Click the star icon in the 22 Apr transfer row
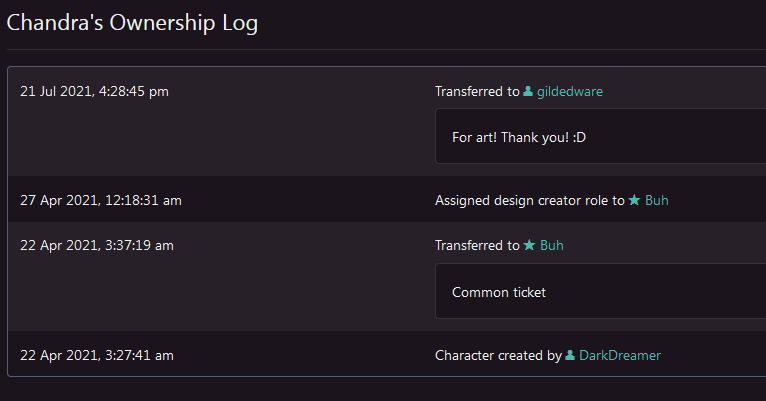 529,246
